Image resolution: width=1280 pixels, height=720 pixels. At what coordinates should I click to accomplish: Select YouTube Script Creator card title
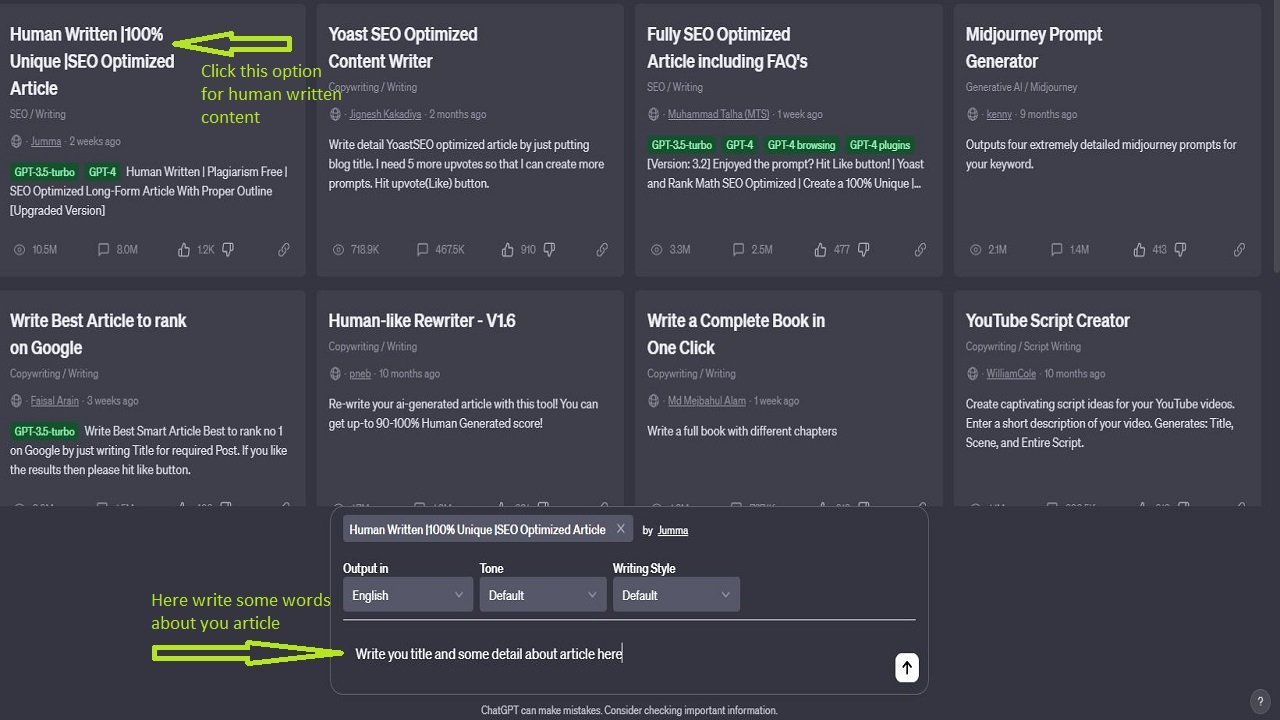[1048, 321]
